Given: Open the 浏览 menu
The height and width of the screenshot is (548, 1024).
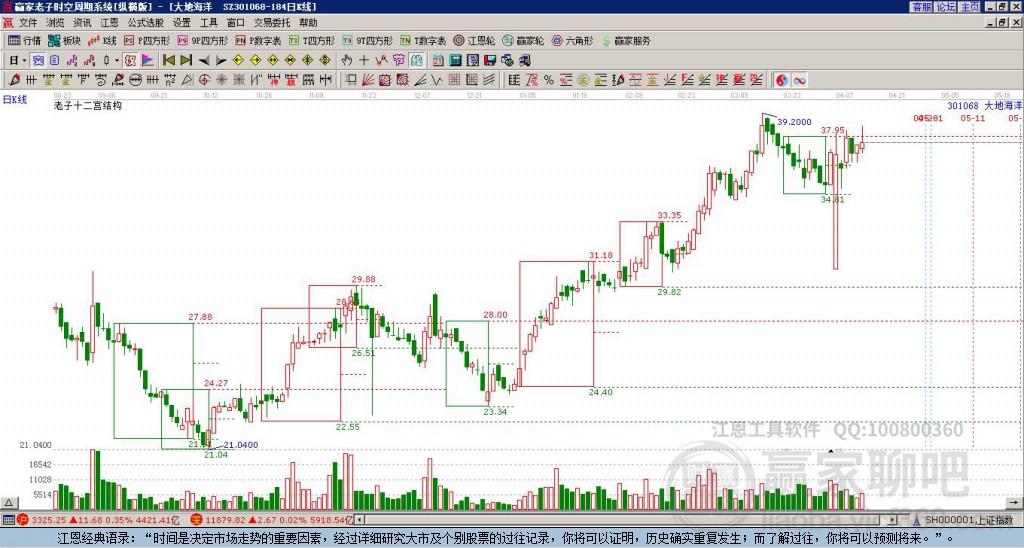Looking at the screenshot, I should 55,23.
